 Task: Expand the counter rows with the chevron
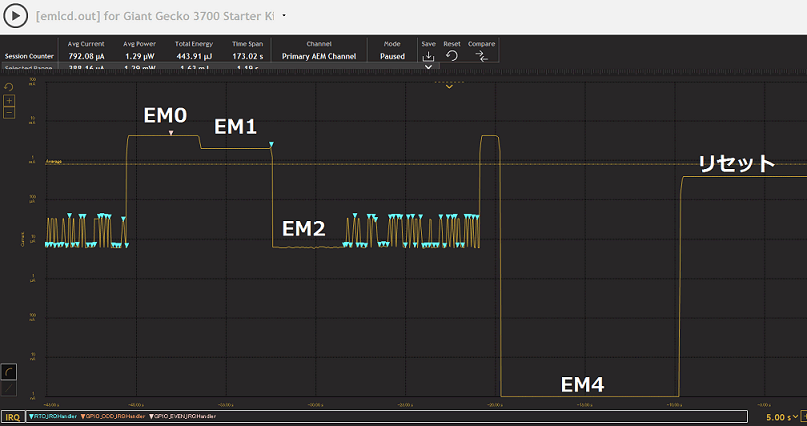(x=428, y=67)
